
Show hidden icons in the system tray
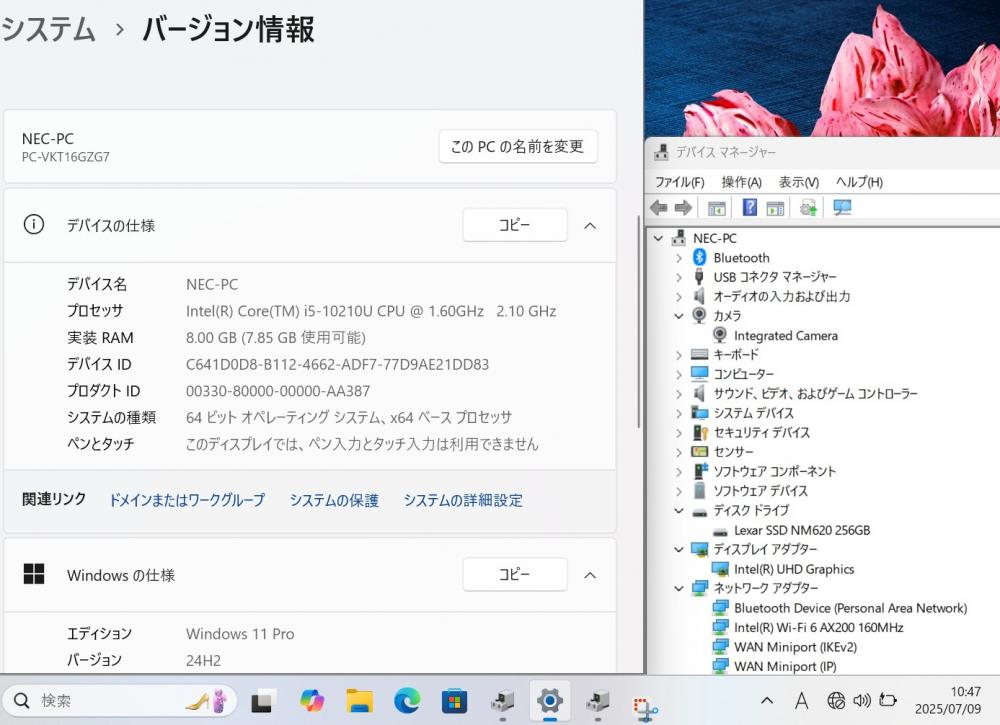coord(767,701)
